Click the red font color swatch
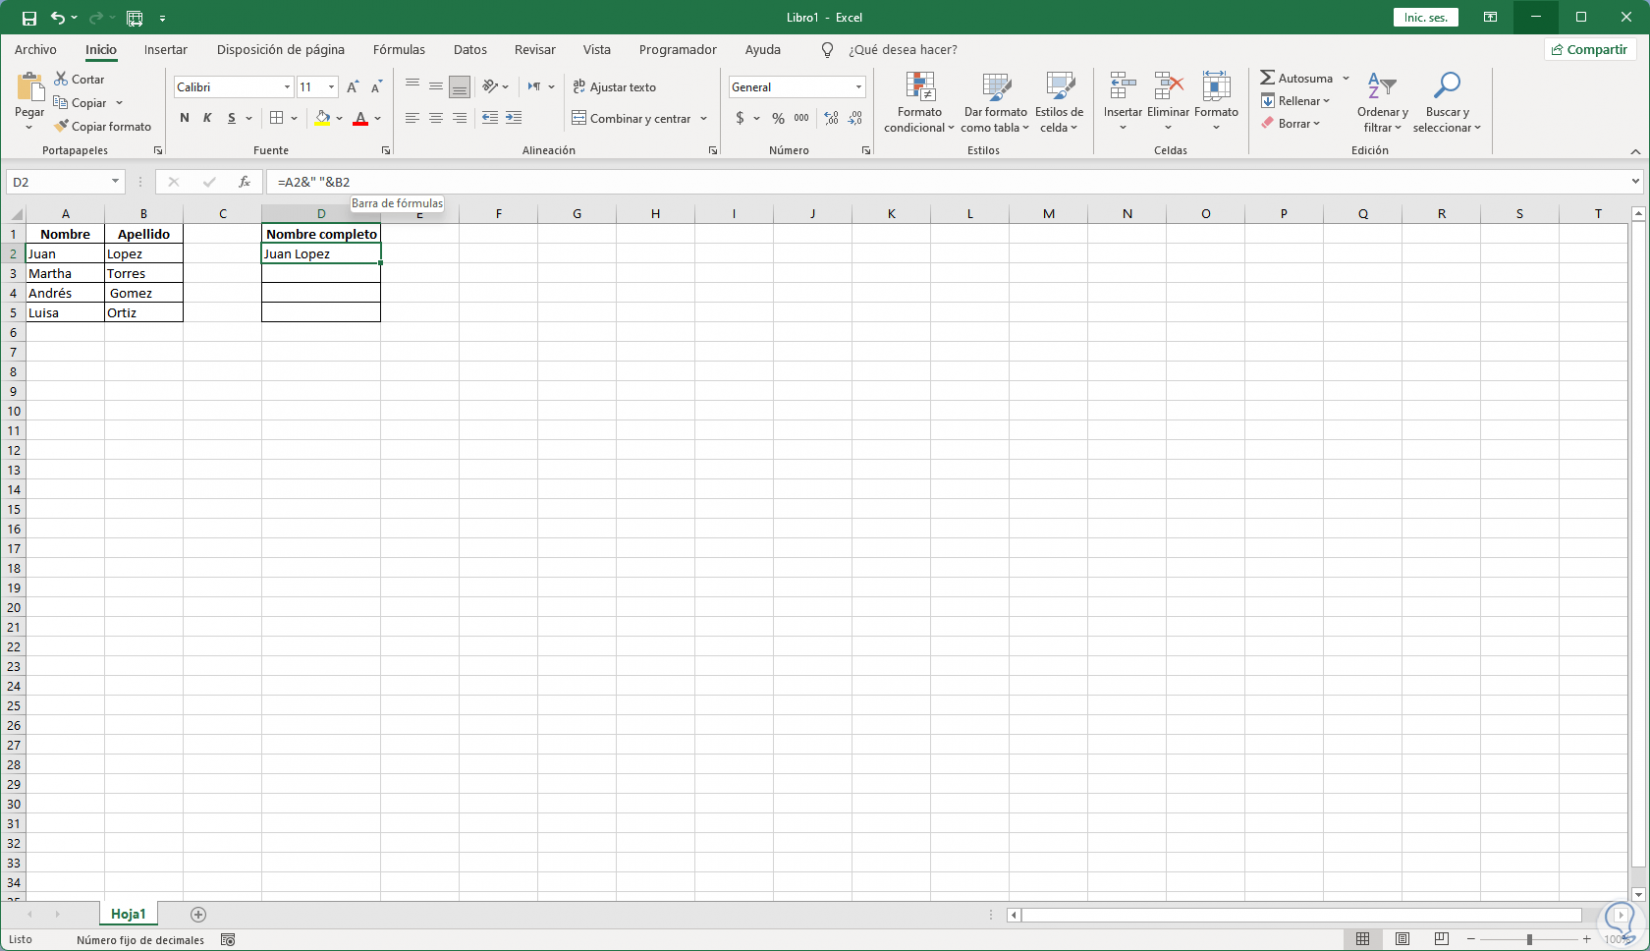The width and height of the screenshot is (1650, 951). coord(360,118)
